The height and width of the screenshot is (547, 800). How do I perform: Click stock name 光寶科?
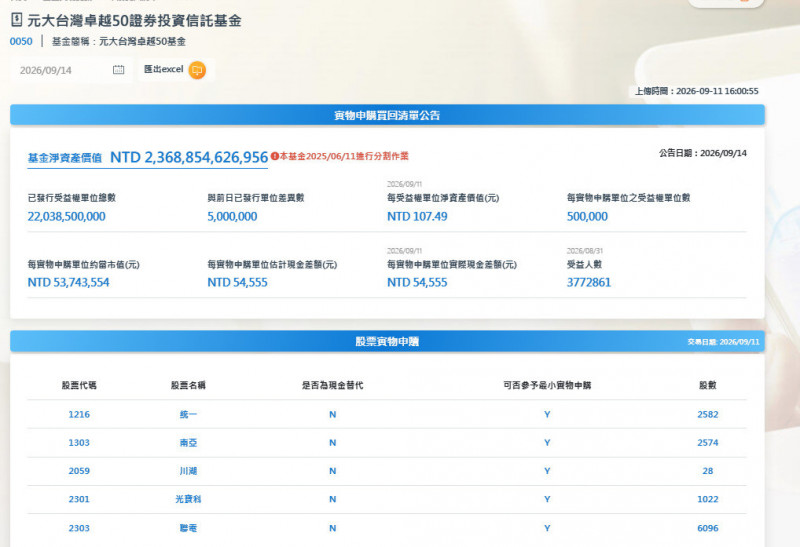188,499
